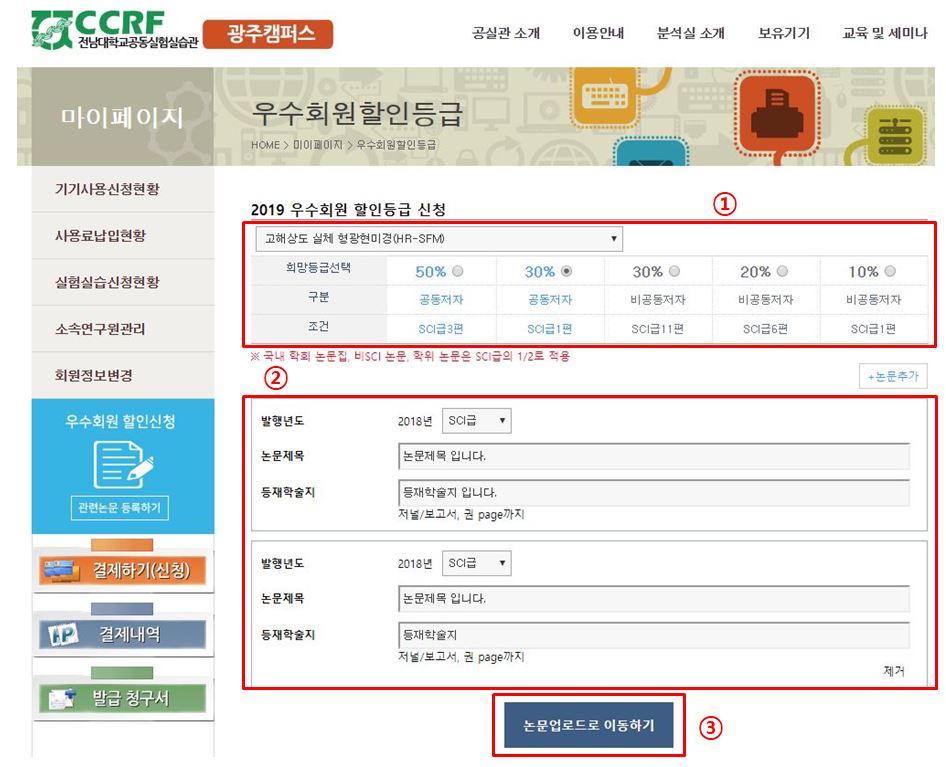Click the 결제하기(신청) payment icon button
This screenshot has width=946, height=767.
coord(124,570)
